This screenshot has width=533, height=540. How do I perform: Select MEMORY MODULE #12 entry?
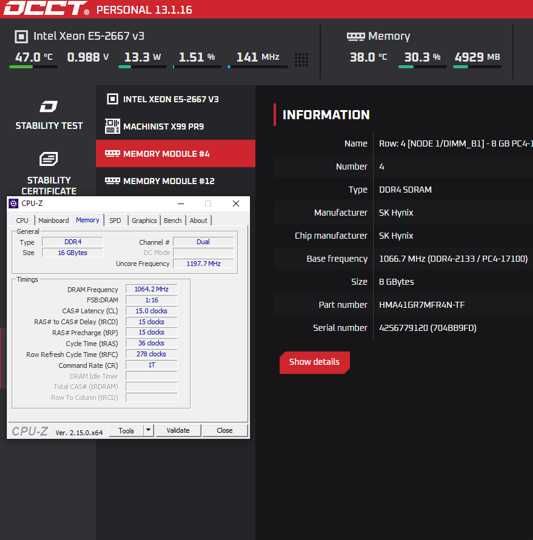[176, 181]
